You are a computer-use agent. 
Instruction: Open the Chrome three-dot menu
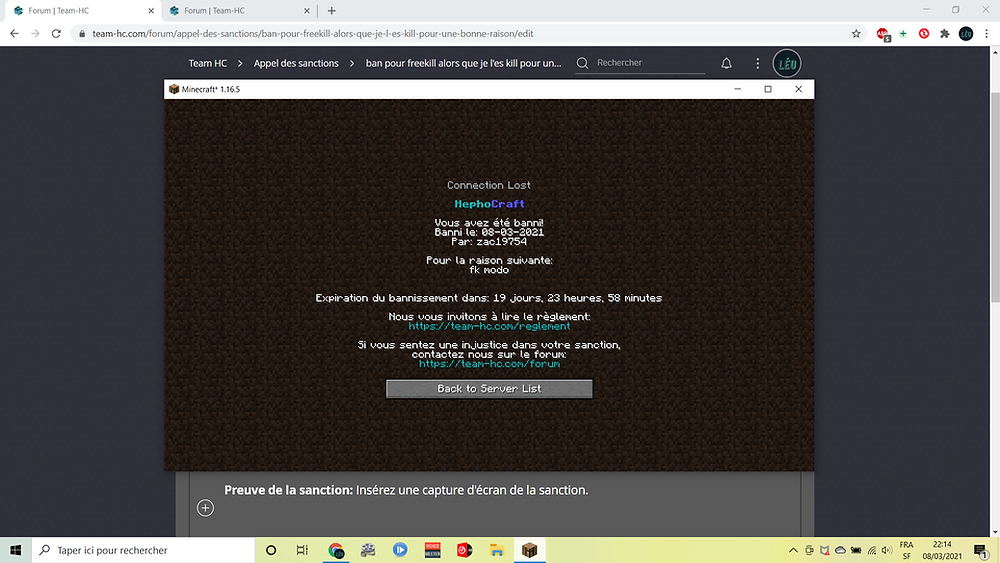[986, 34]
